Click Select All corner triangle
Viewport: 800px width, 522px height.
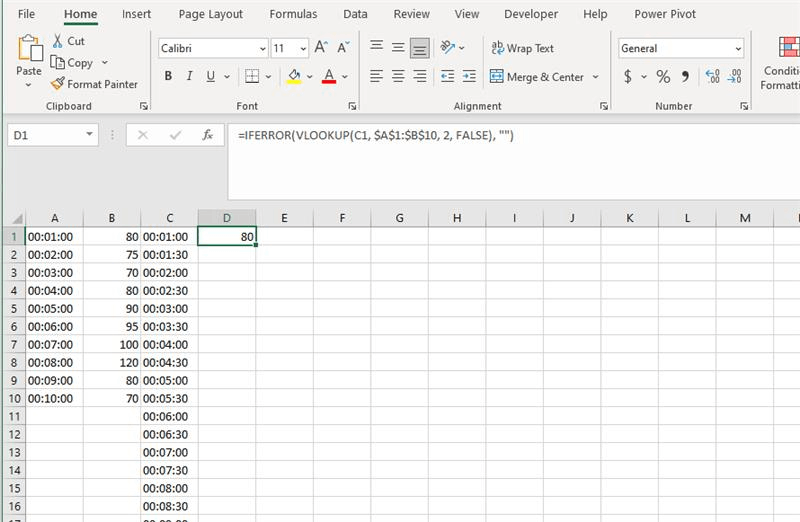coord(17,219)
